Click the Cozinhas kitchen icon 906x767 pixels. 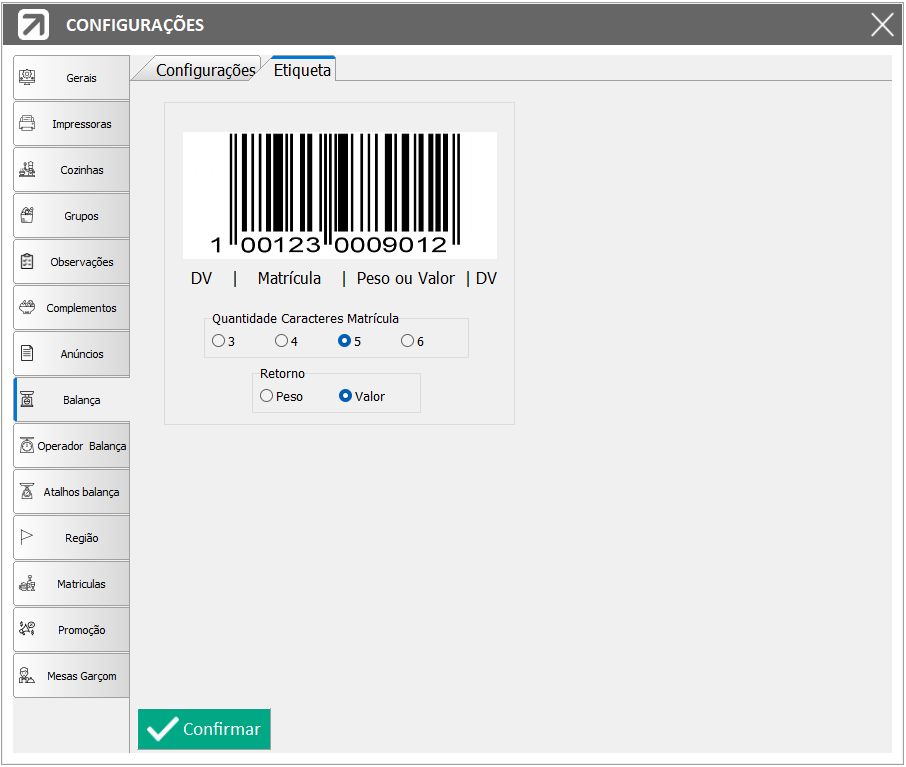coord(27,169)
